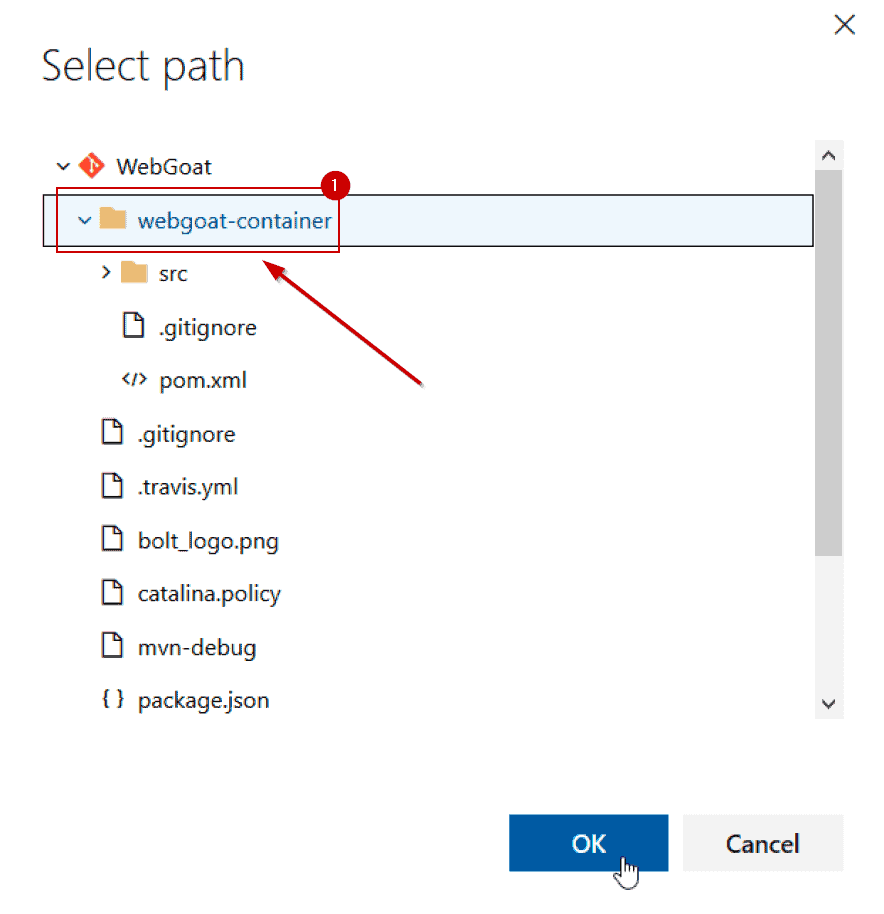Click the pom.xml code file icon
Image resolution: width=884 pixels, height=914 pixels.
point(134,380)
